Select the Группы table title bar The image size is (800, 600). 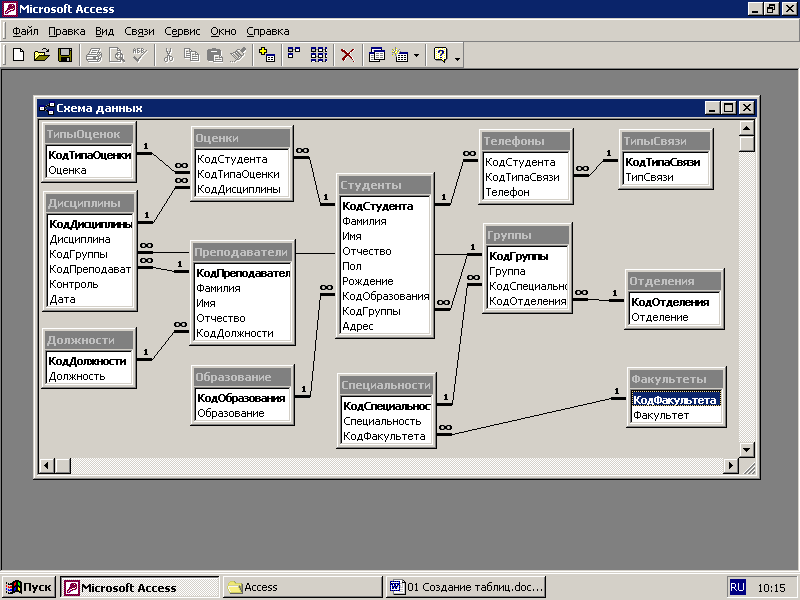527,235
